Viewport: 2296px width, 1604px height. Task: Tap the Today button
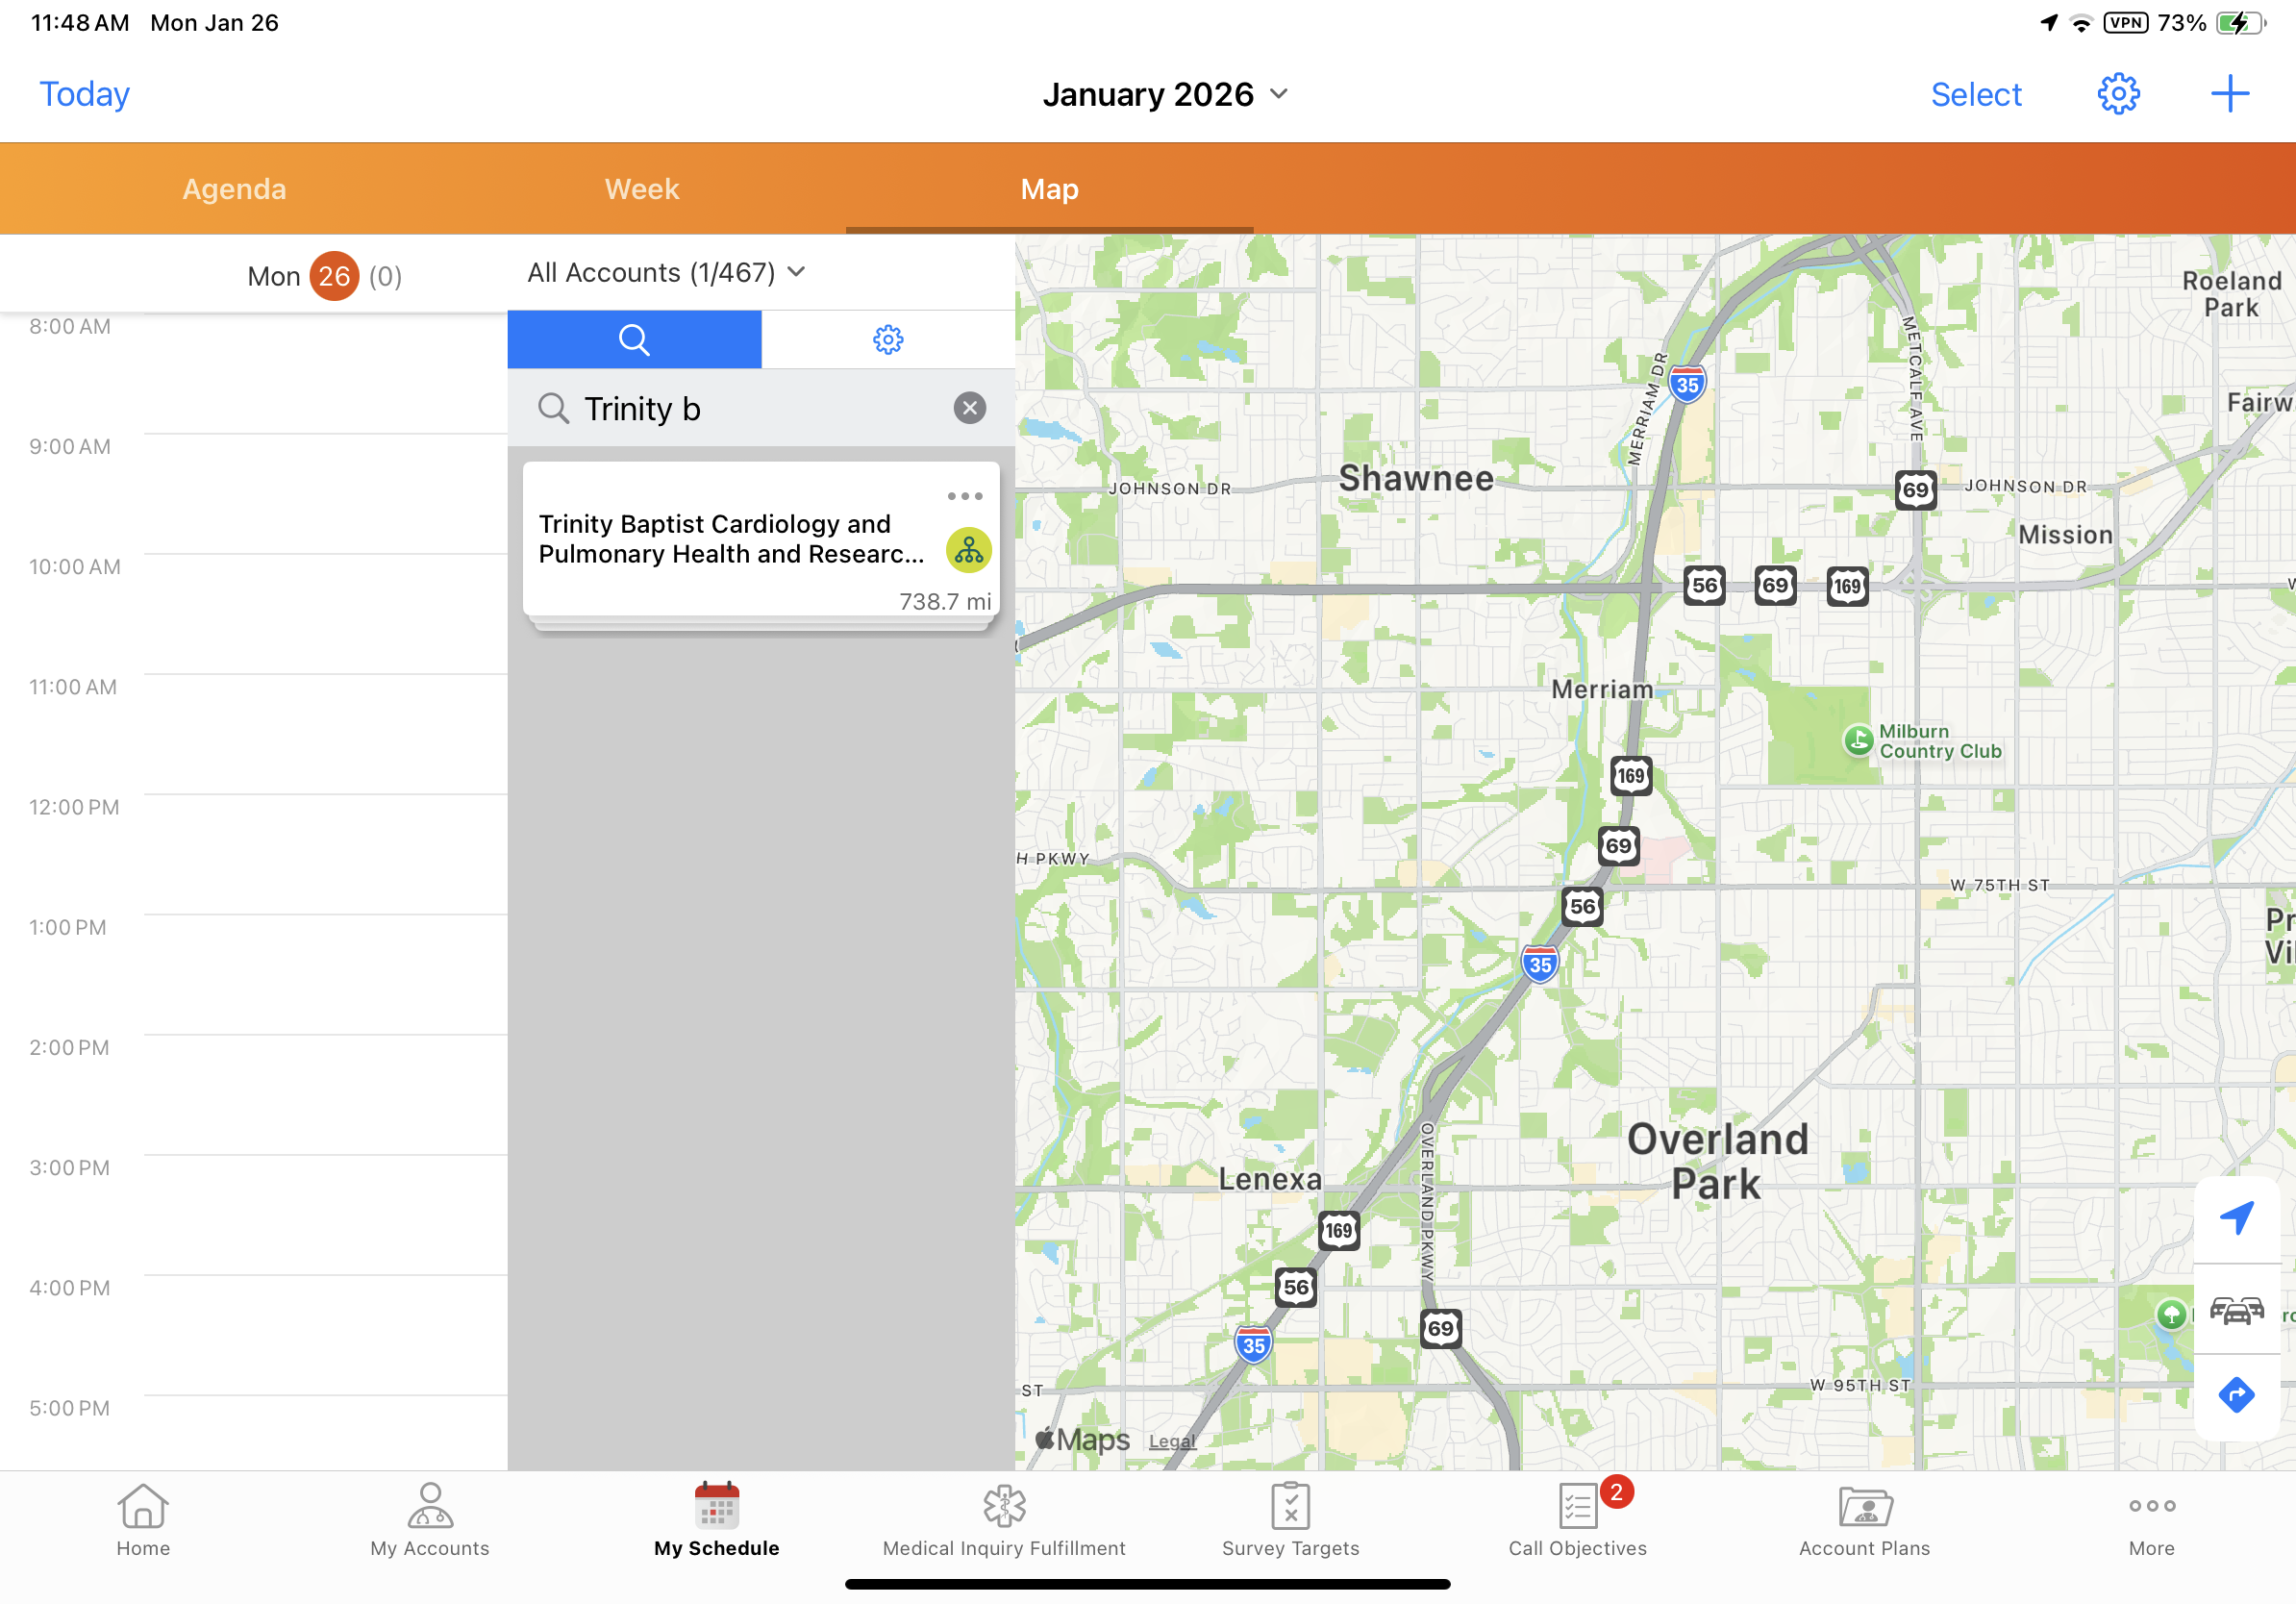84,94
